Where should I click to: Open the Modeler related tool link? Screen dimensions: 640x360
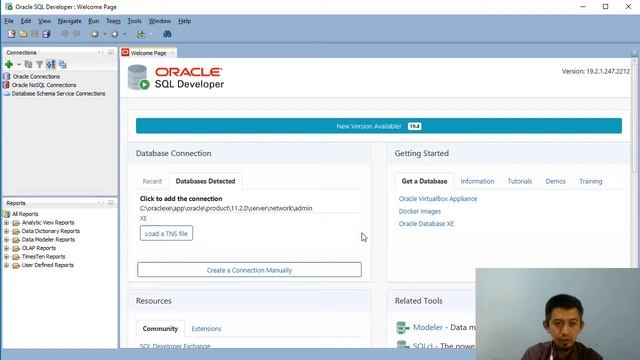tap(428, 327)
